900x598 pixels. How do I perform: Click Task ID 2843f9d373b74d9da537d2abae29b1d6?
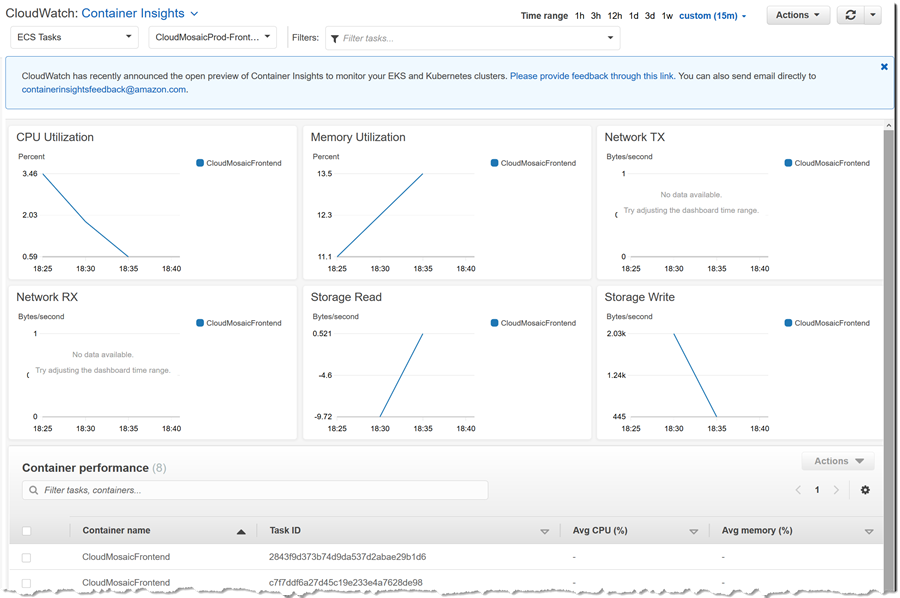347,557
